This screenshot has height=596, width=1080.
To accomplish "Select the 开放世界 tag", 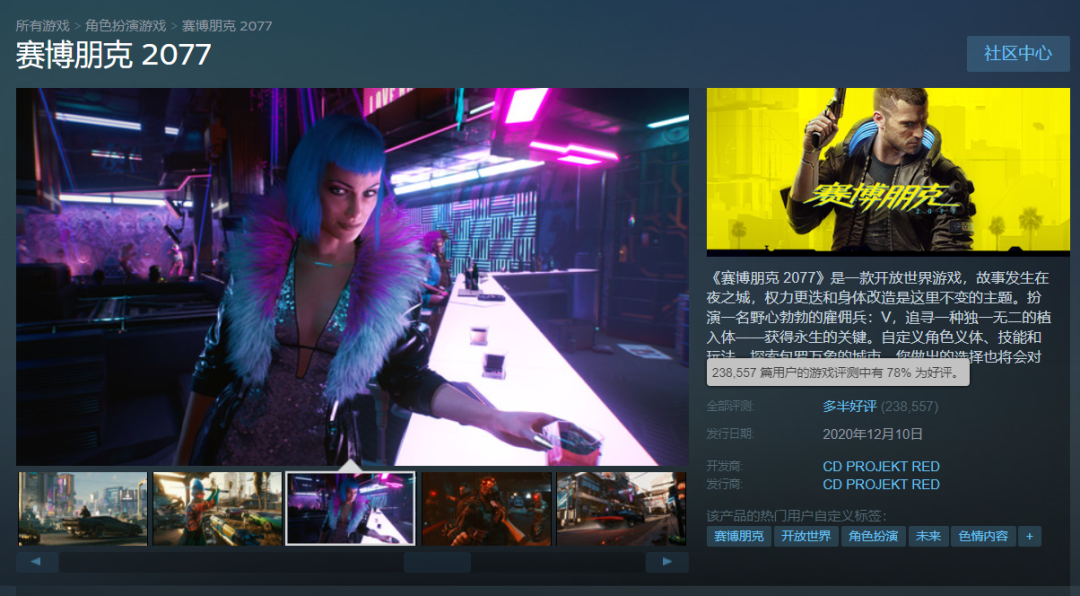I will click(x=806, y=536).
